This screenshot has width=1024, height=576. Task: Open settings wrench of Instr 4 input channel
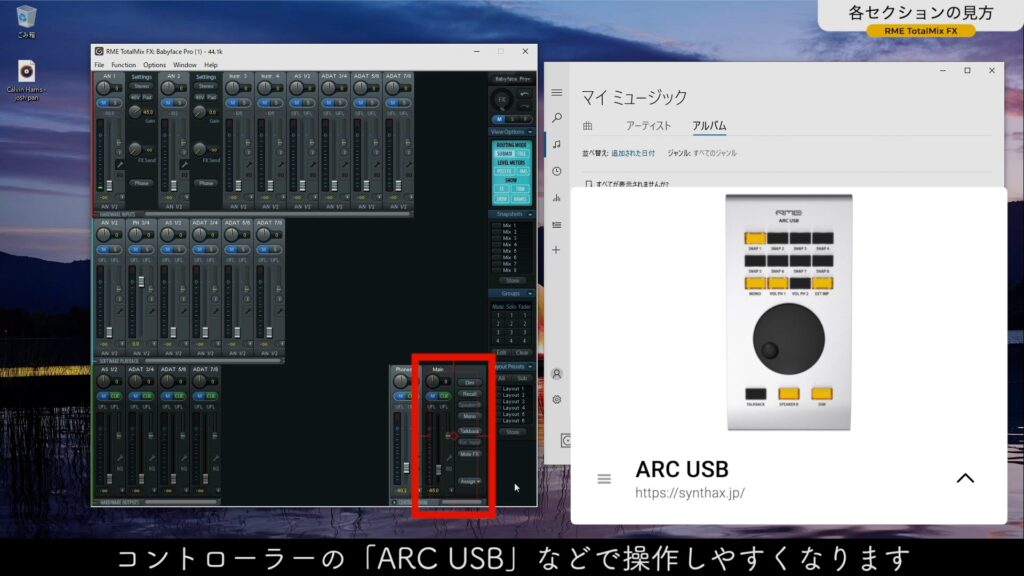(280, 165)
